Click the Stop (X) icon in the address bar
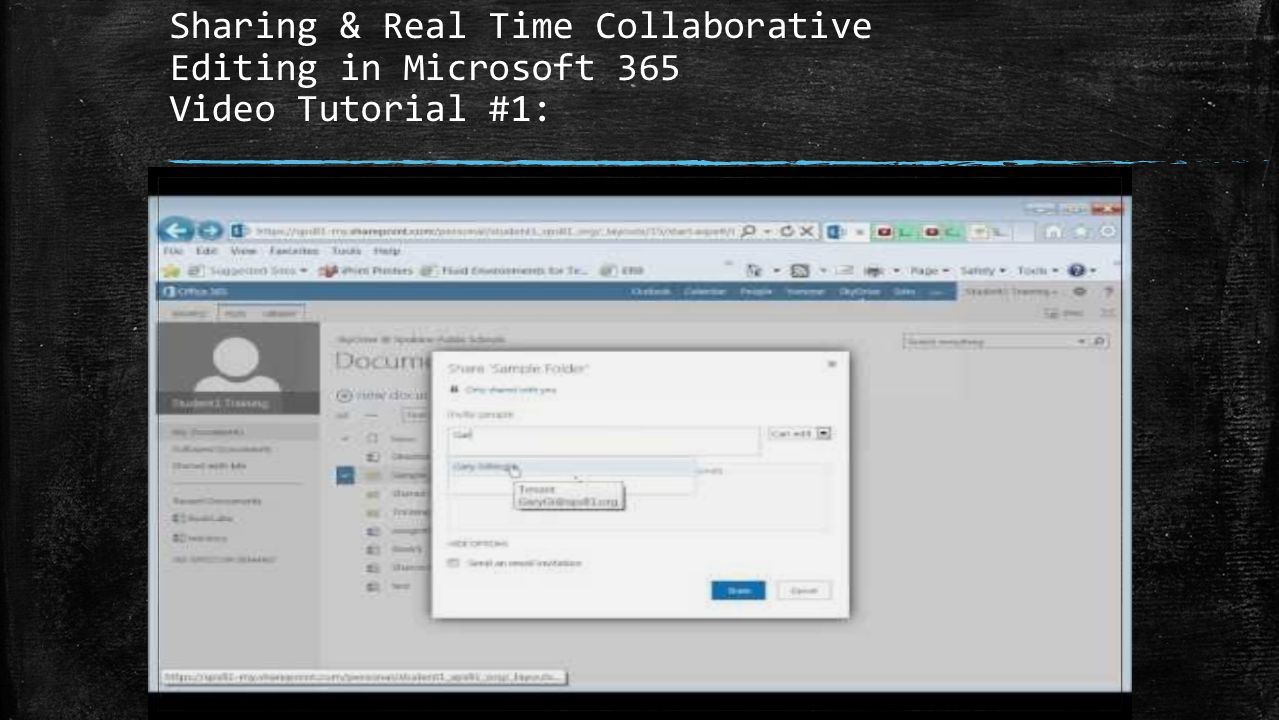This screenshot has width=1279, height=720. (807, 232)
